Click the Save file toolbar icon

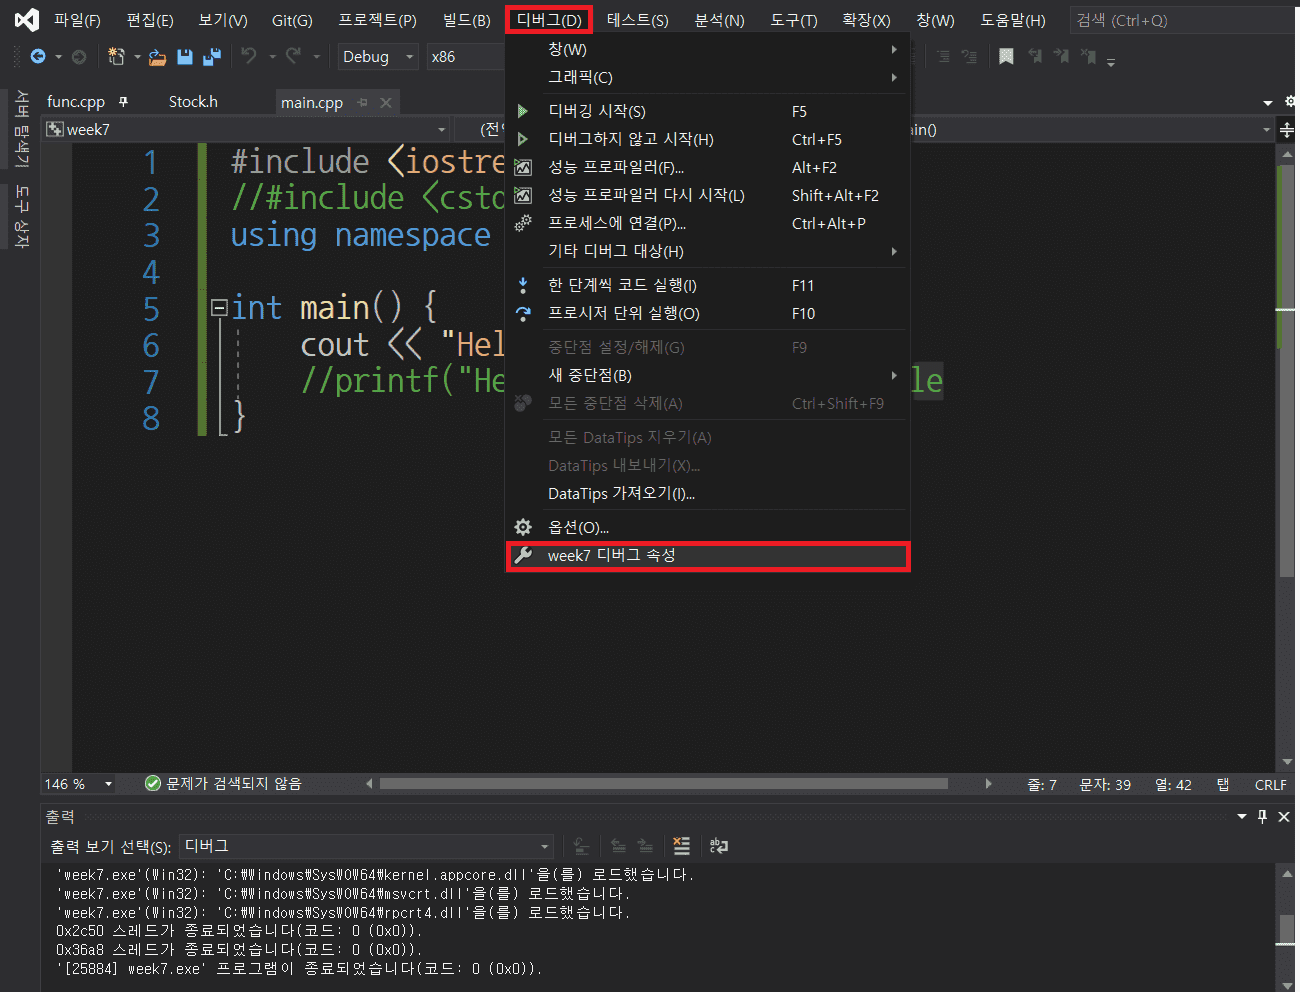(185, 57)
